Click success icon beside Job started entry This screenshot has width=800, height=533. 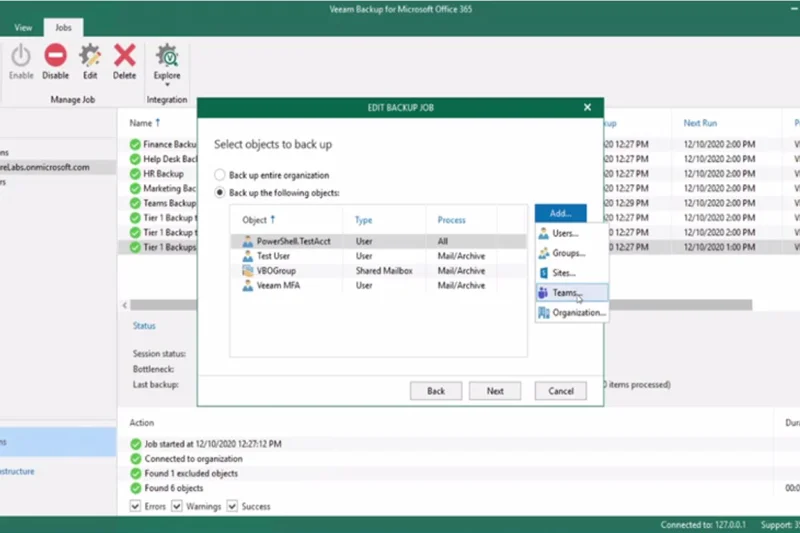(135, 444)
